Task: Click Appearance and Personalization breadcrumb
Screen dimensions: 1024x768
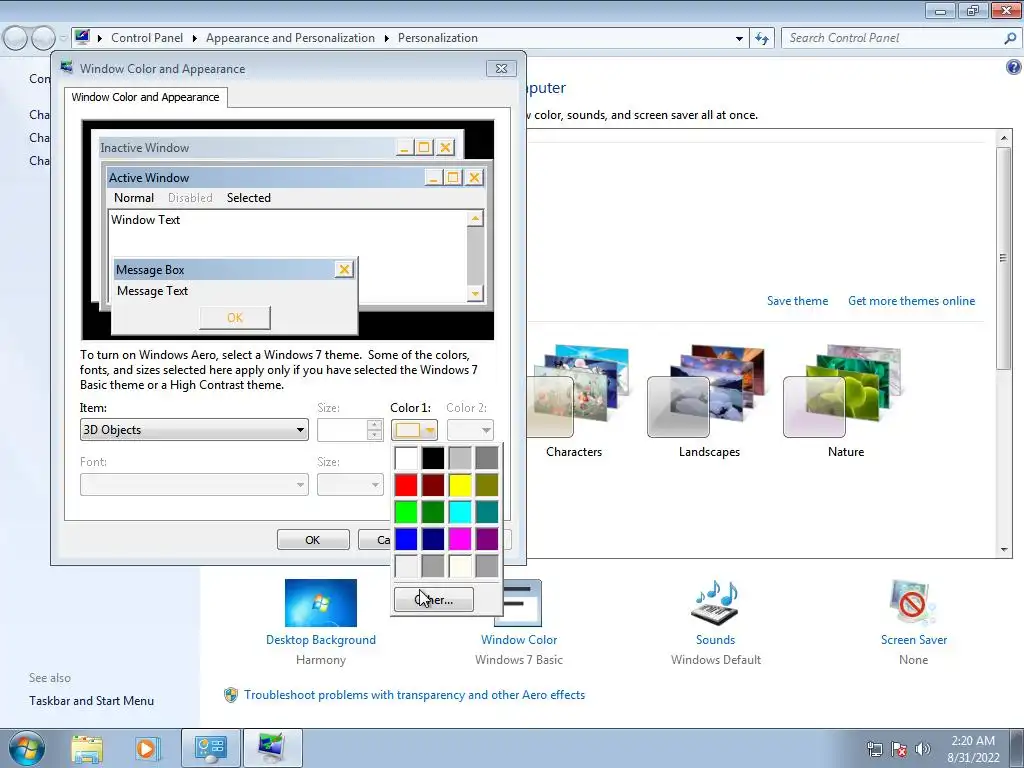Action: coord(291,38)
